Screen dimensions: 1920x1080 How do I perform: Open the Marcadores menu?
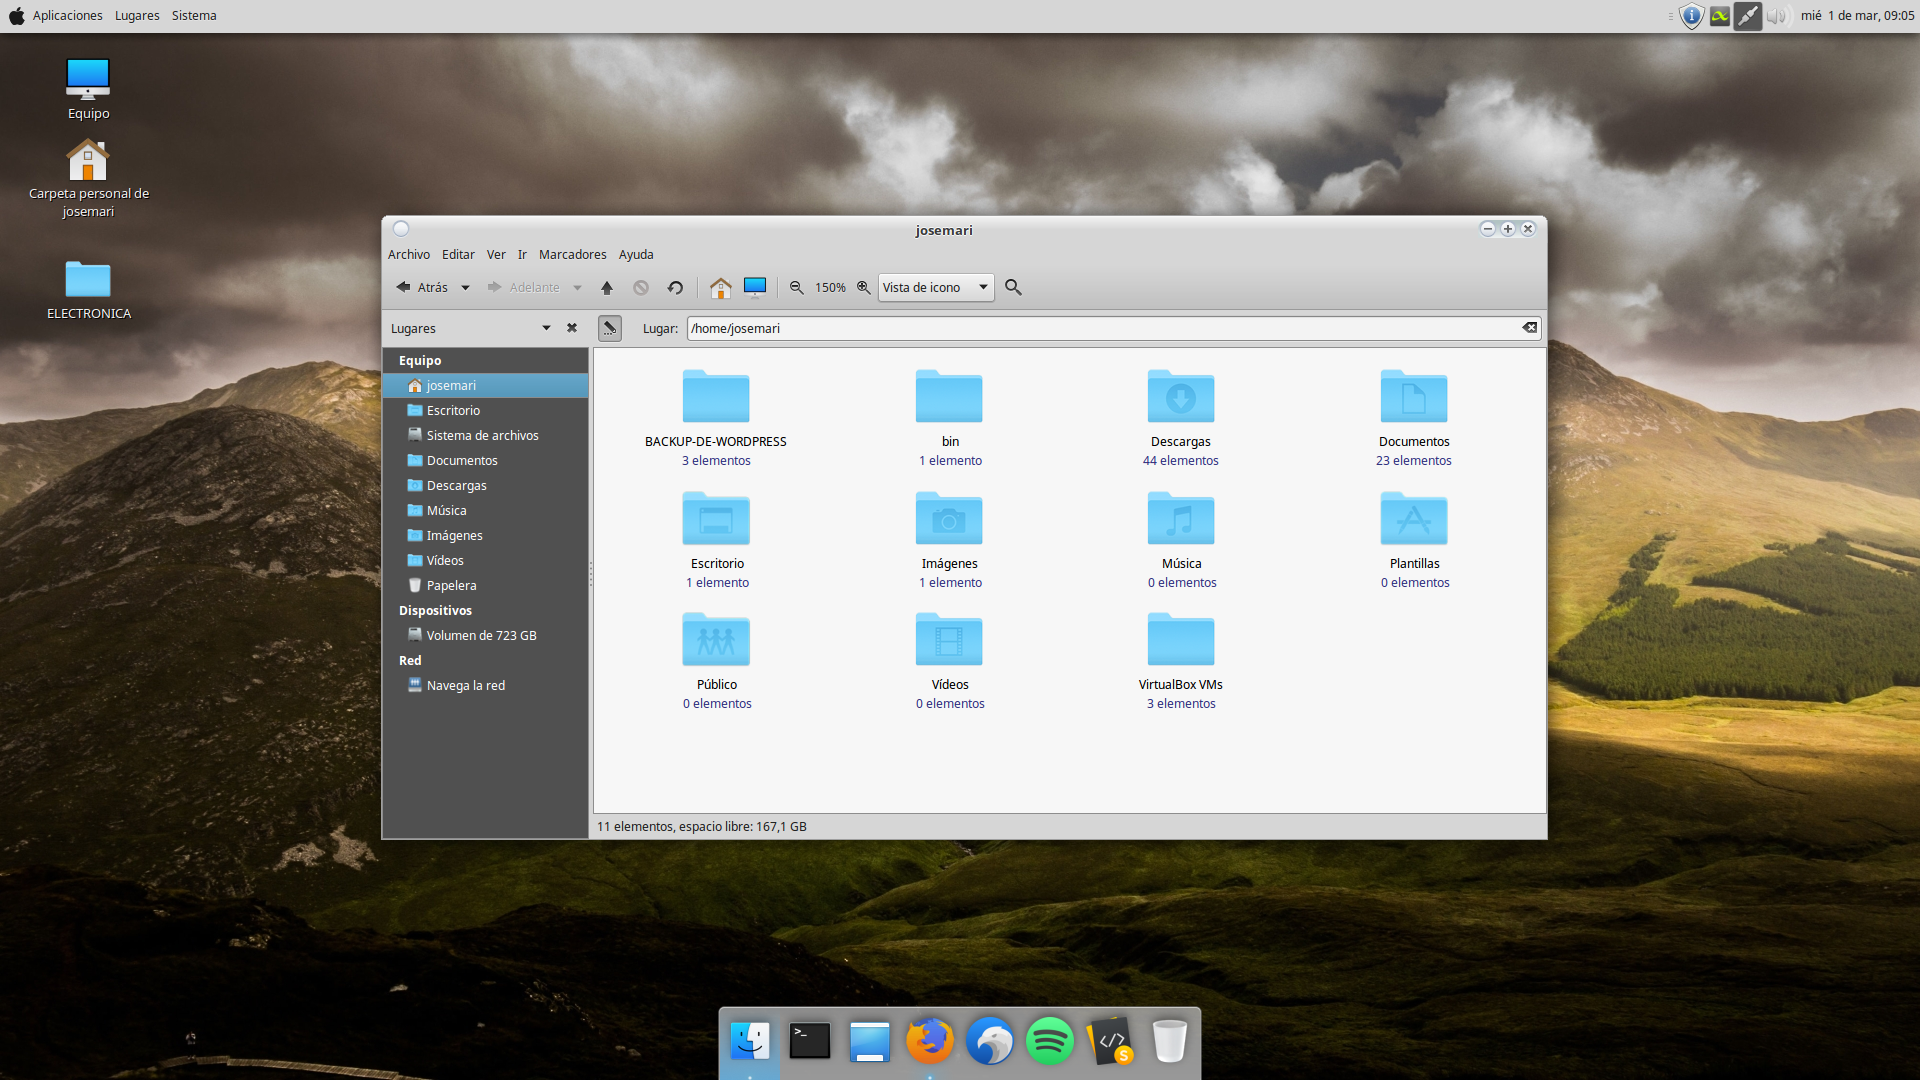tap(572, 255)
